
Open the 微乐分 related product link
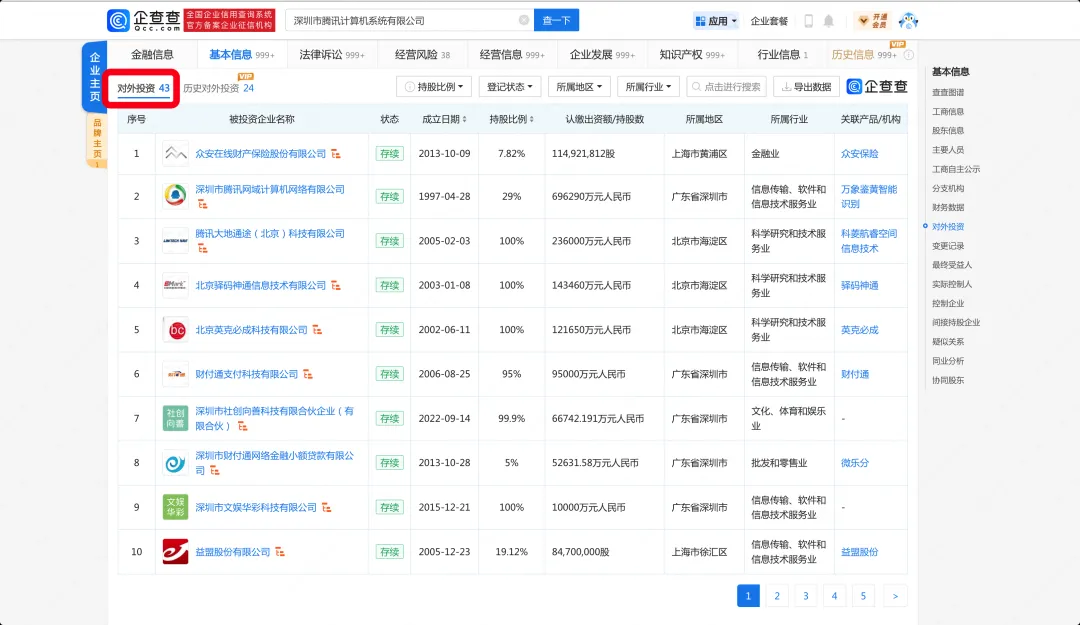[x=855, y=463]
